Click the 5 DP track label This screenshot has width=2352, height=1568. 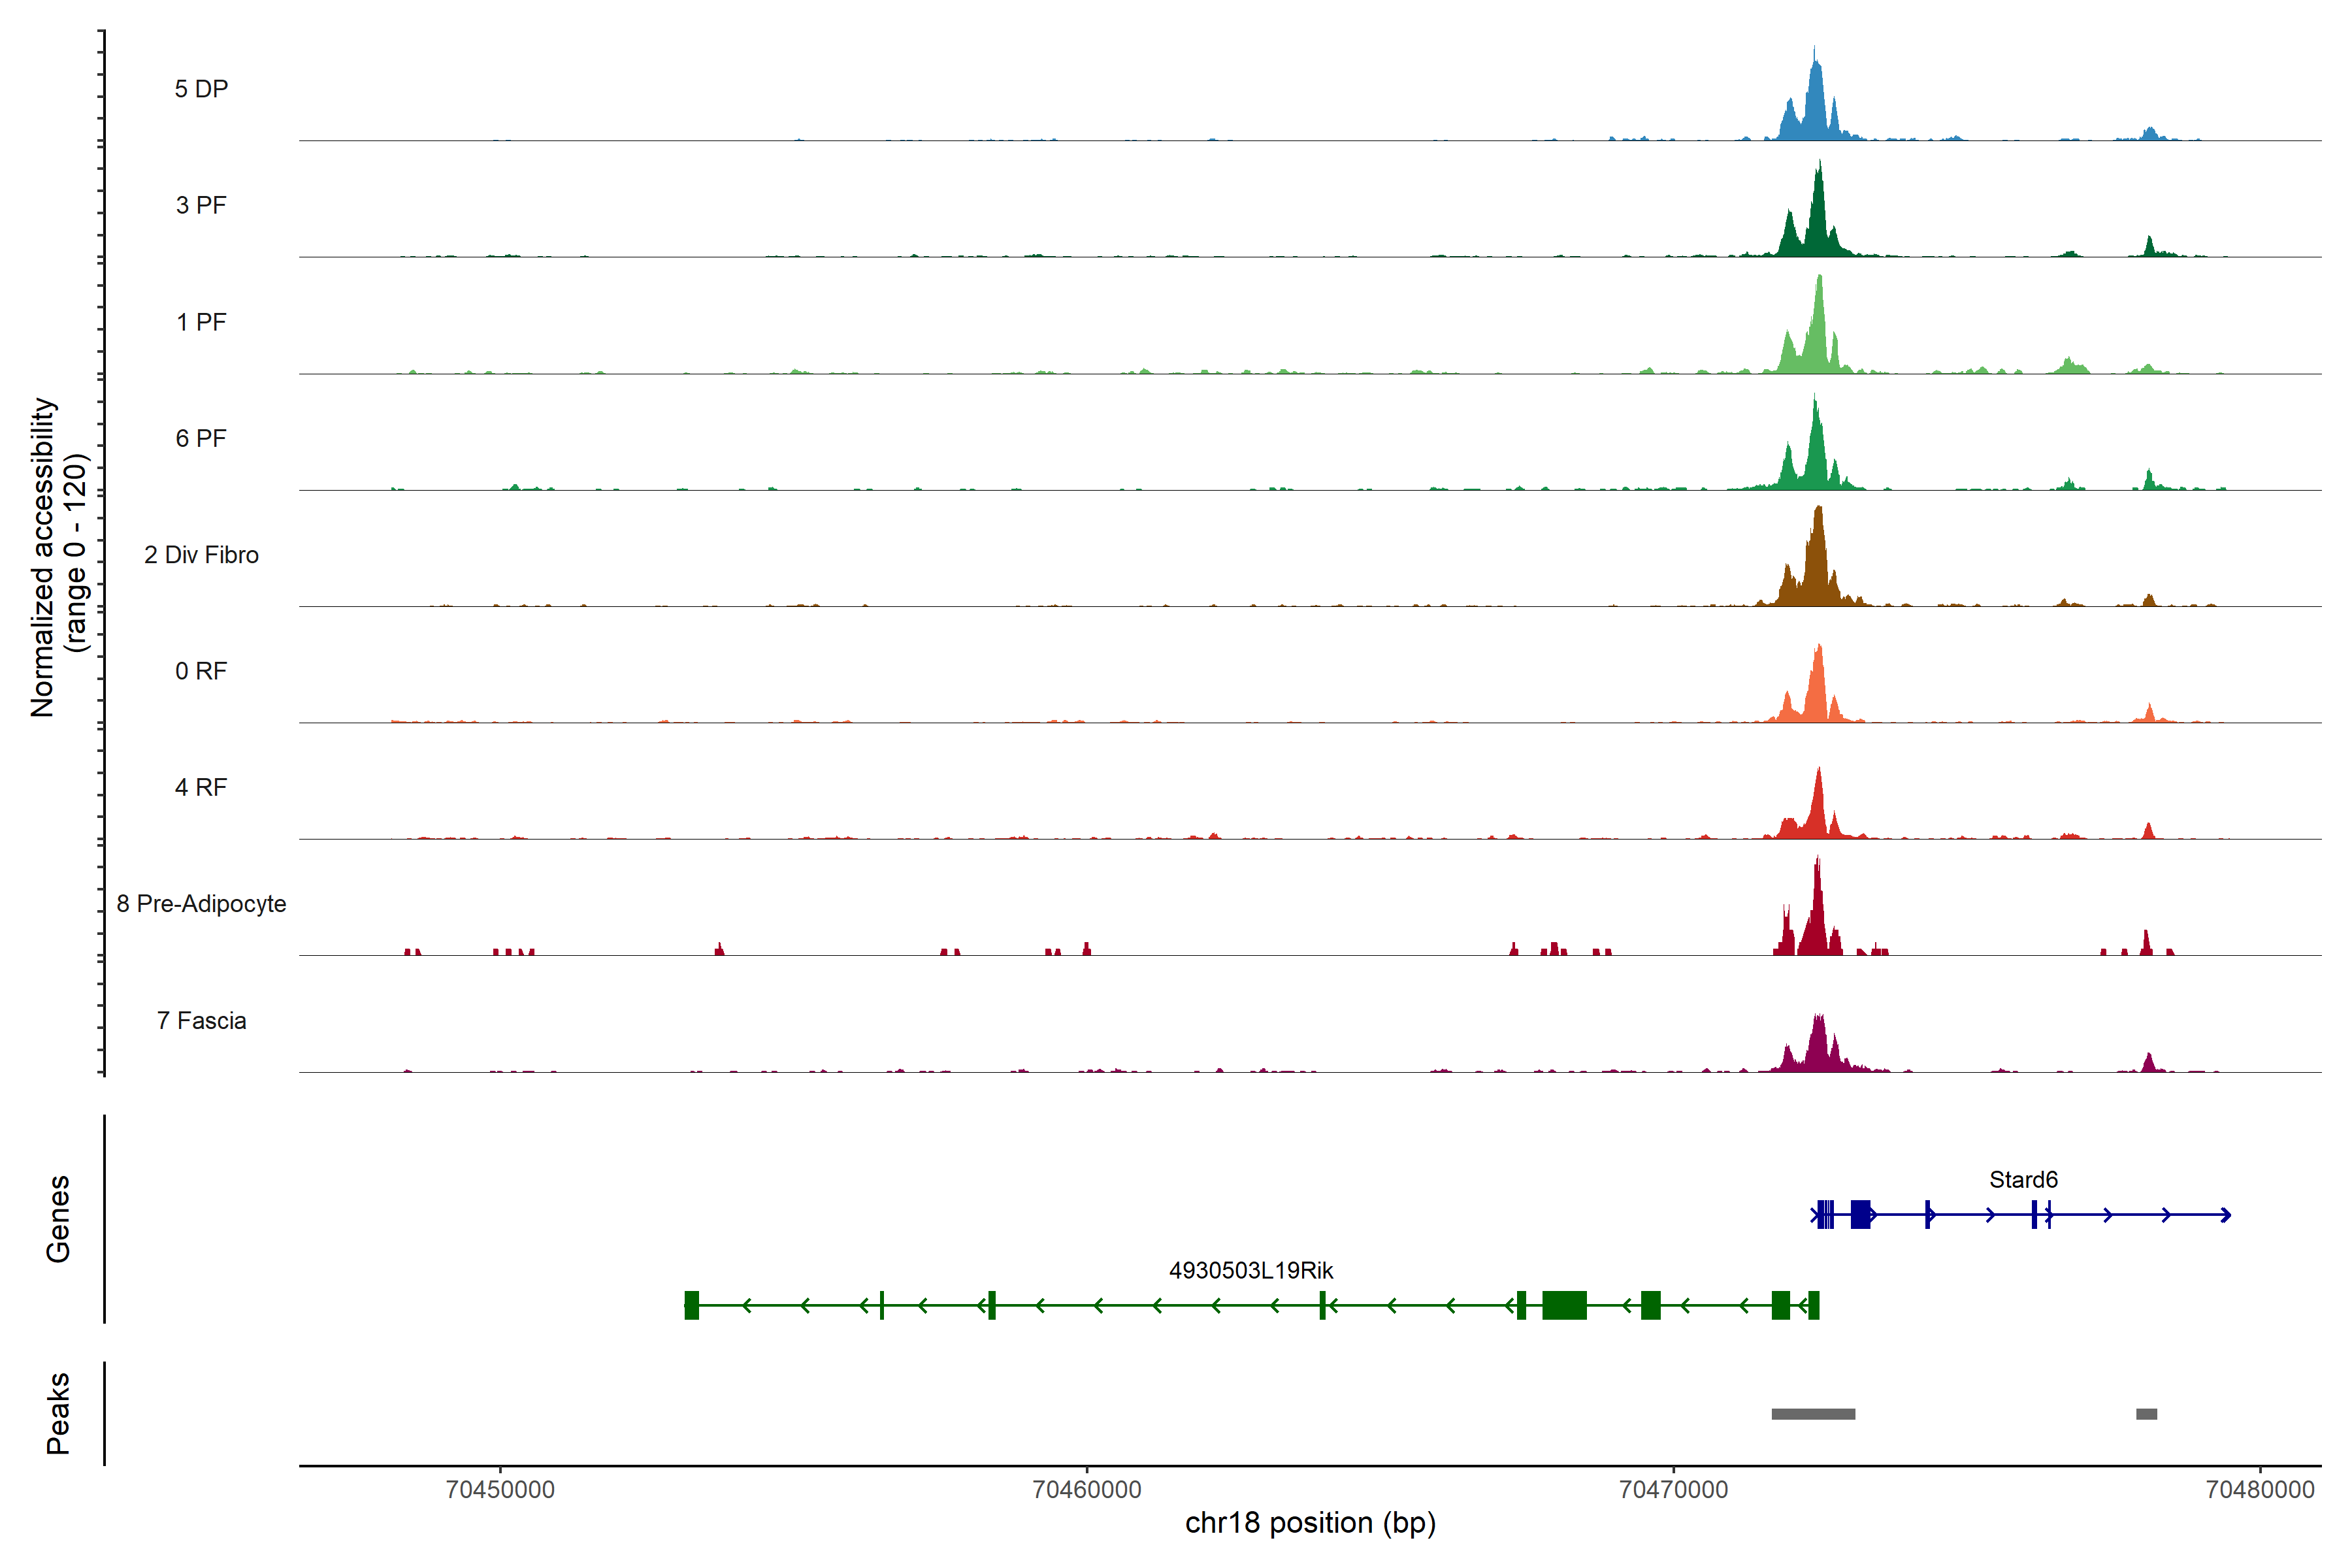(201, 89)
